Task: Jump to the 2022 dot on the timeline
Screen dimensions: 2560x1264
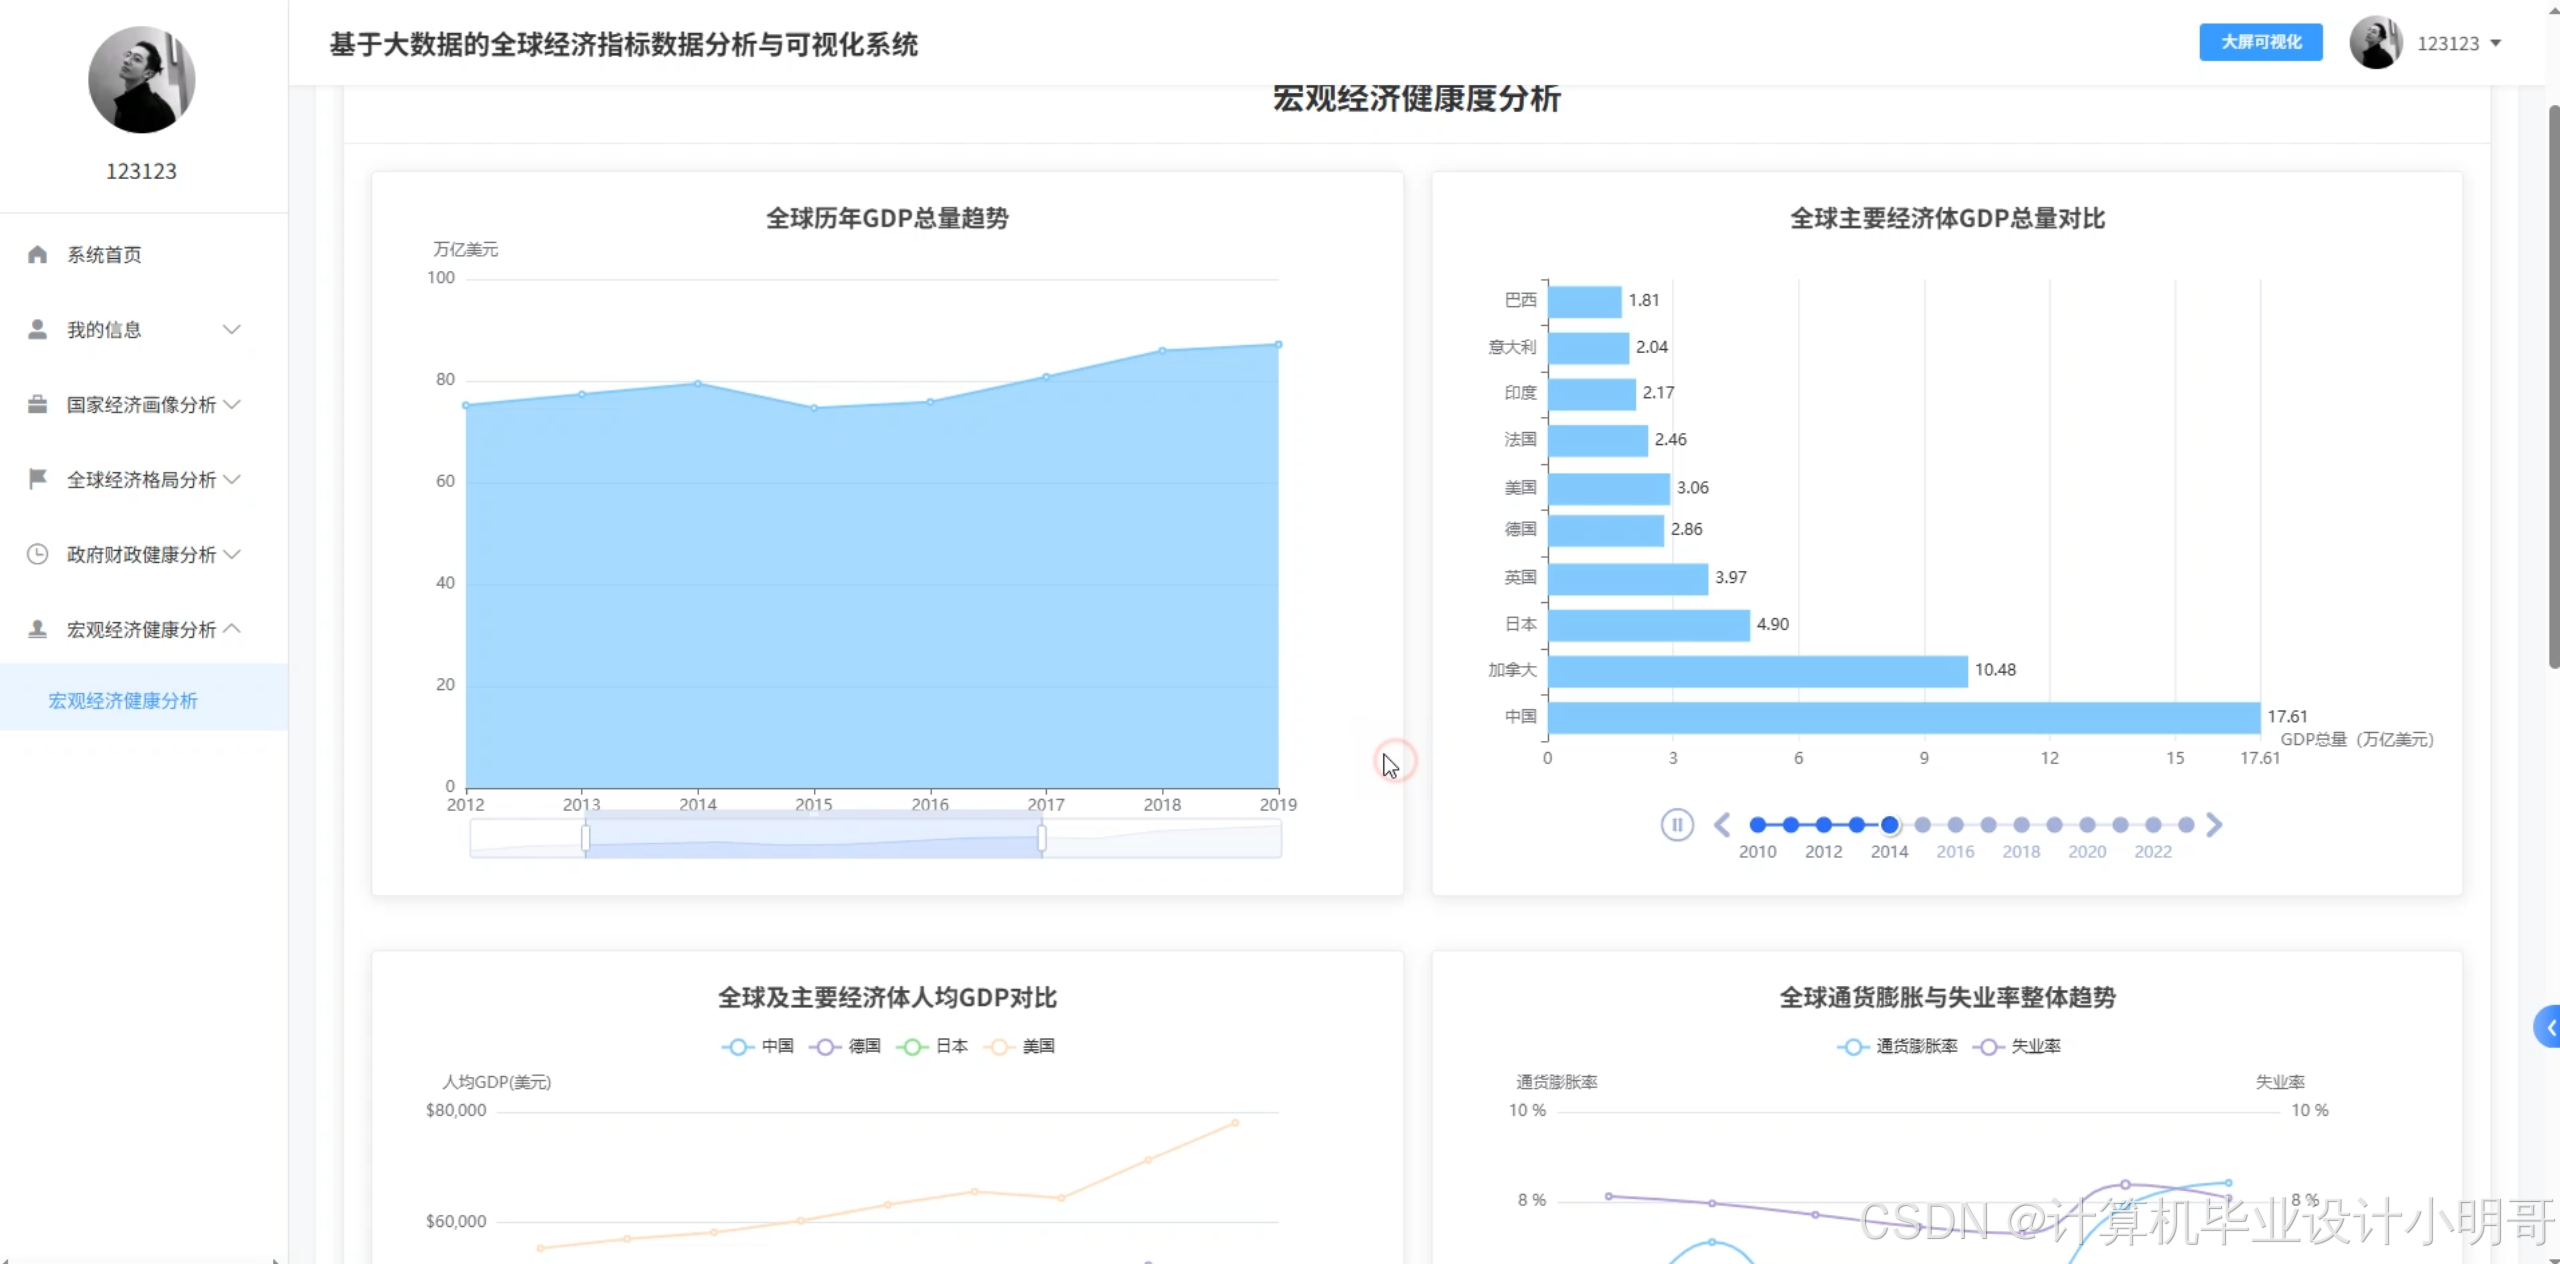Action: coord(2154,825)
